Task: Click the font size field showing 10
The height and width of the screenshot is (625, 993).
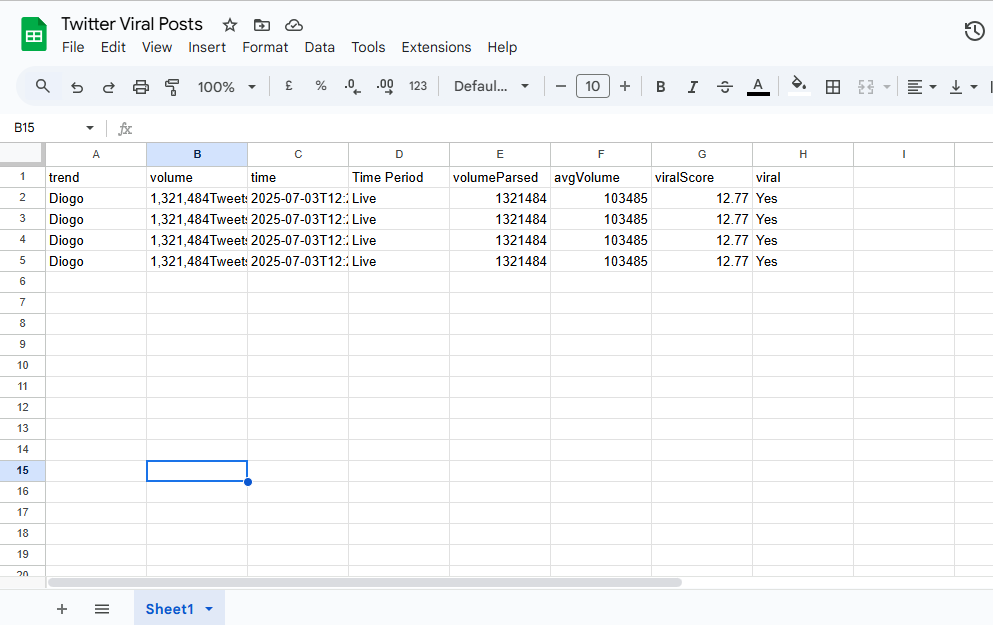Action: 593,86
